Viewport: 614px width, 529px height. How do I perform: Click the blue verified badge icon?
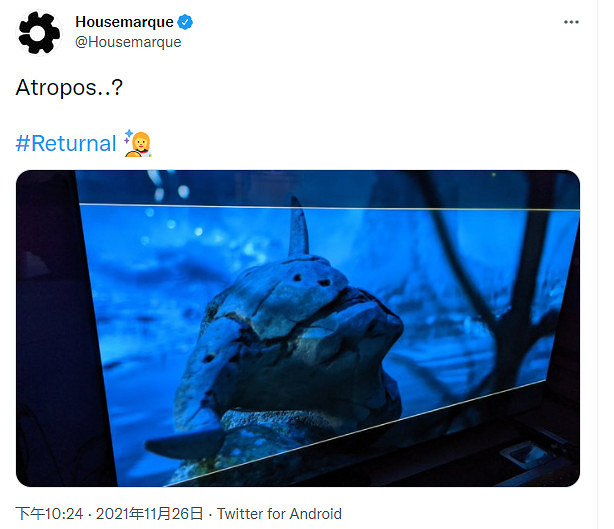pos(185,22)
